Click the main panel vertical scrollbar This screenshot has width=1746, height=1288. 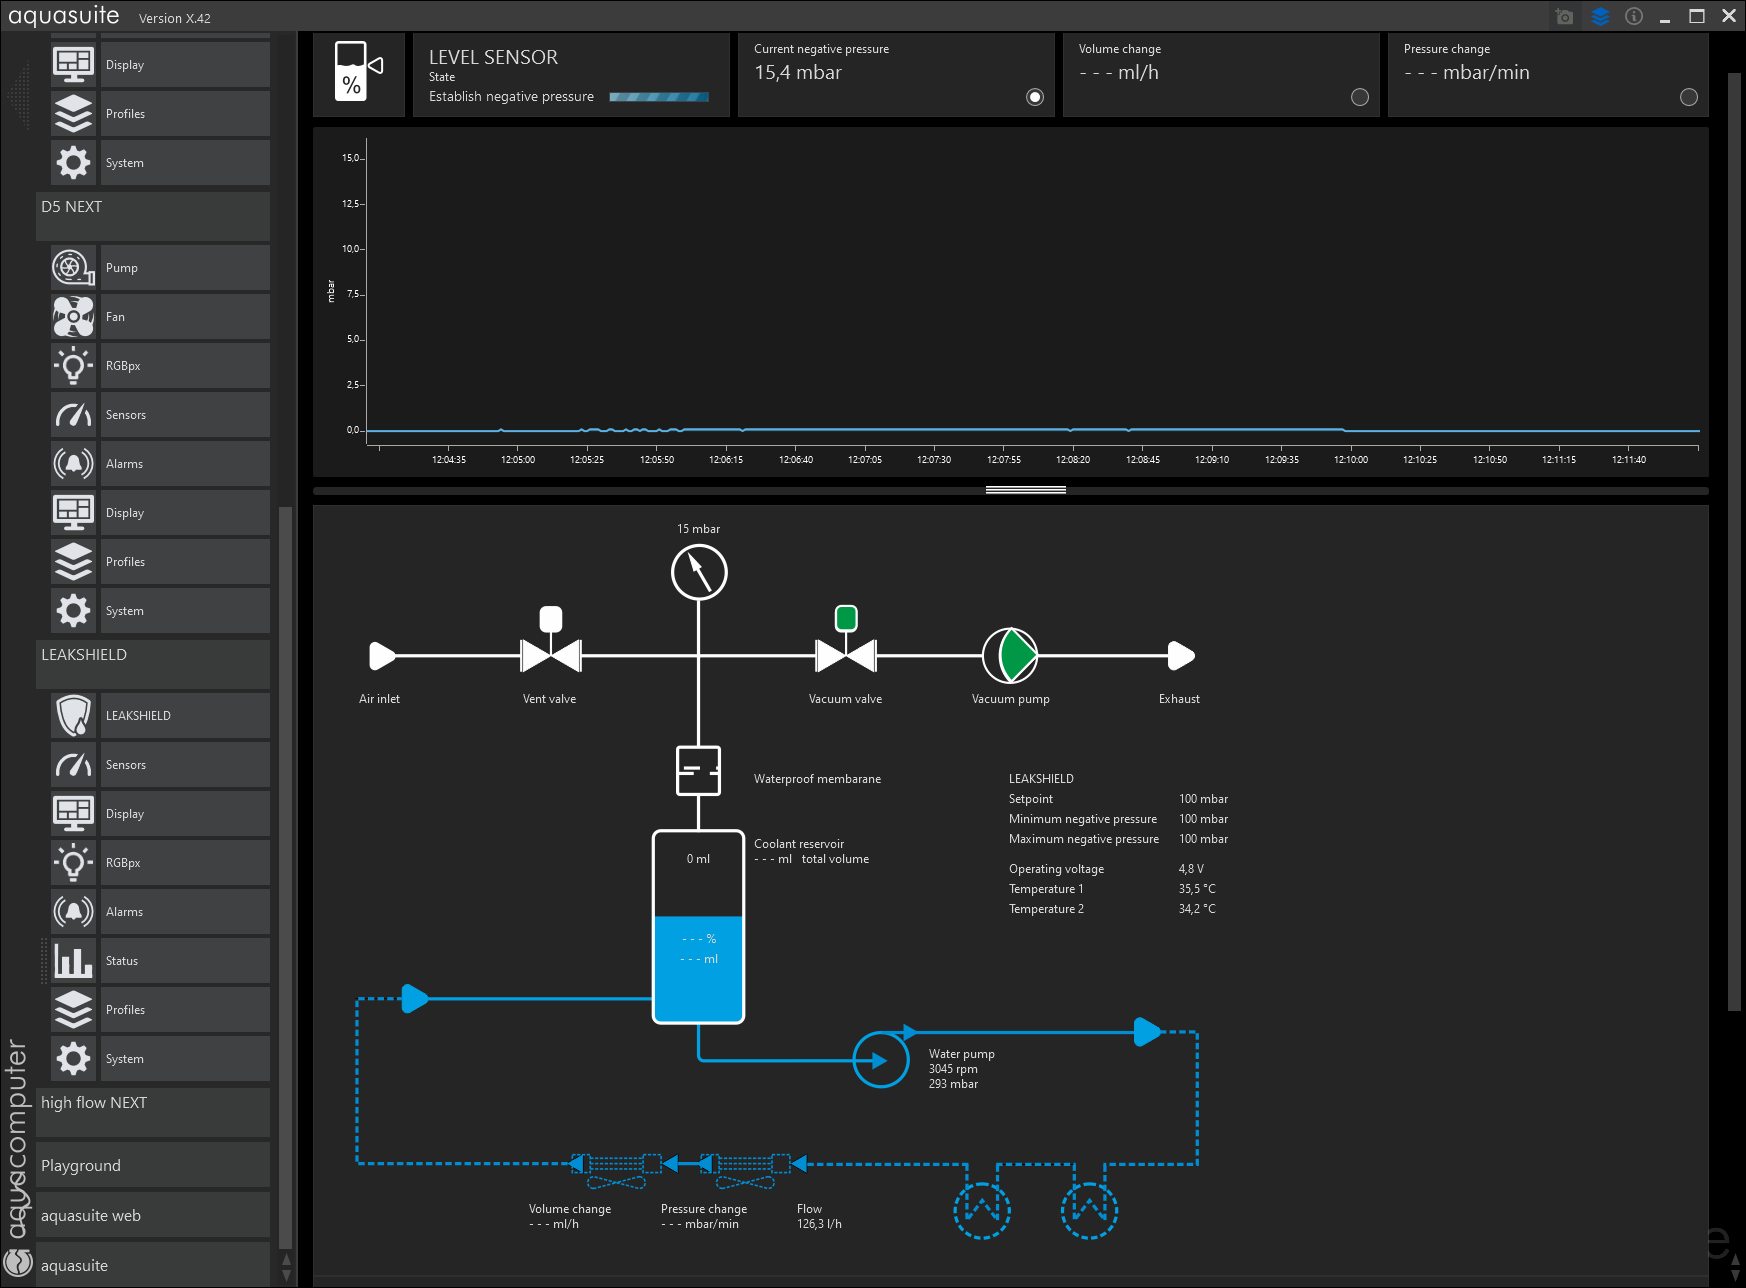click(x=1735, y=541)
